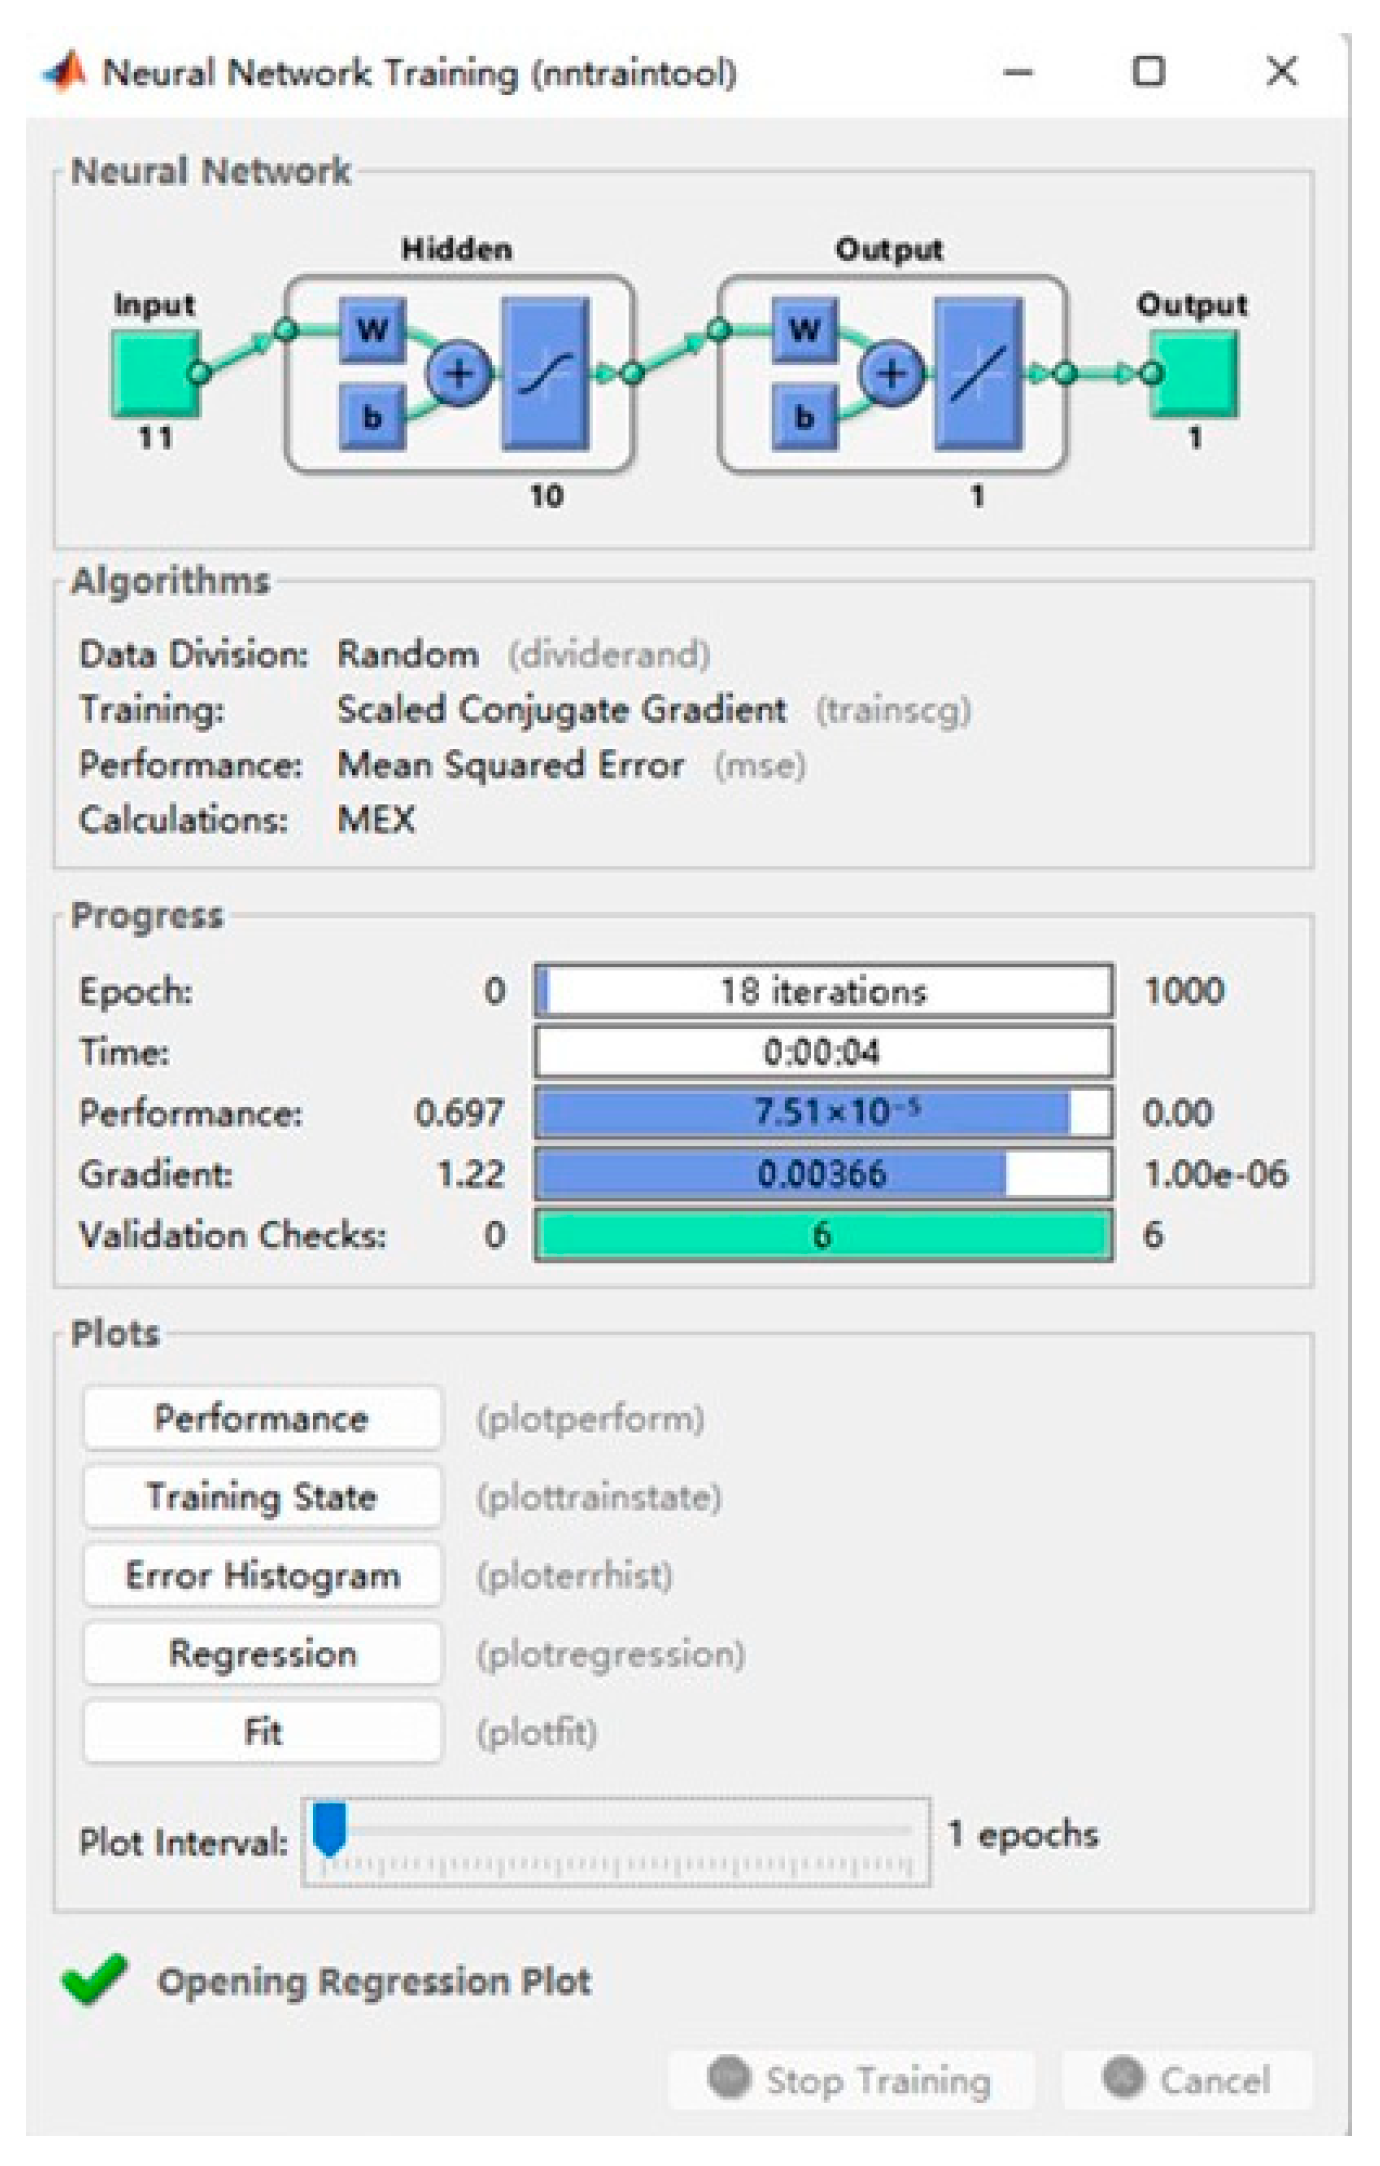This screenshot has width=1380, height=2166.
Task: Open the Fit plot
Action: tap(262, 1731)
